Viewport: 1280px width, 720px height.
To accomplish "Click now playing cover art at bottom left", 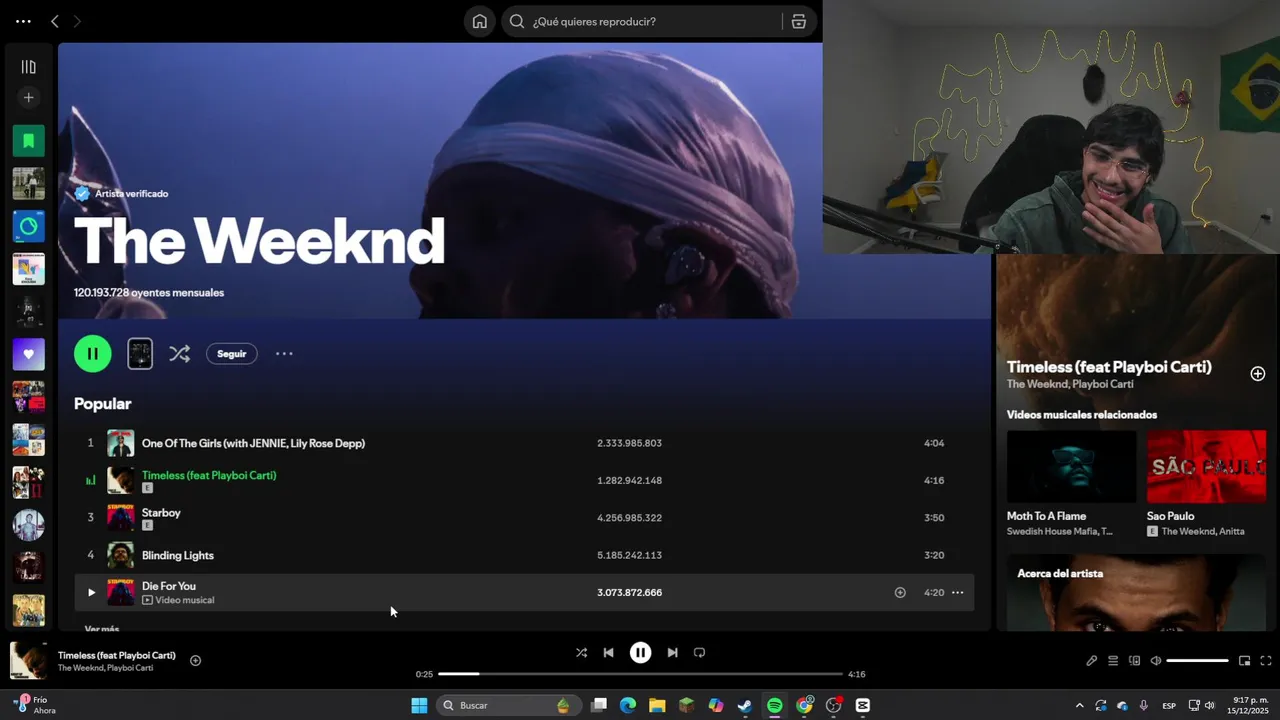I will point(28,660).
